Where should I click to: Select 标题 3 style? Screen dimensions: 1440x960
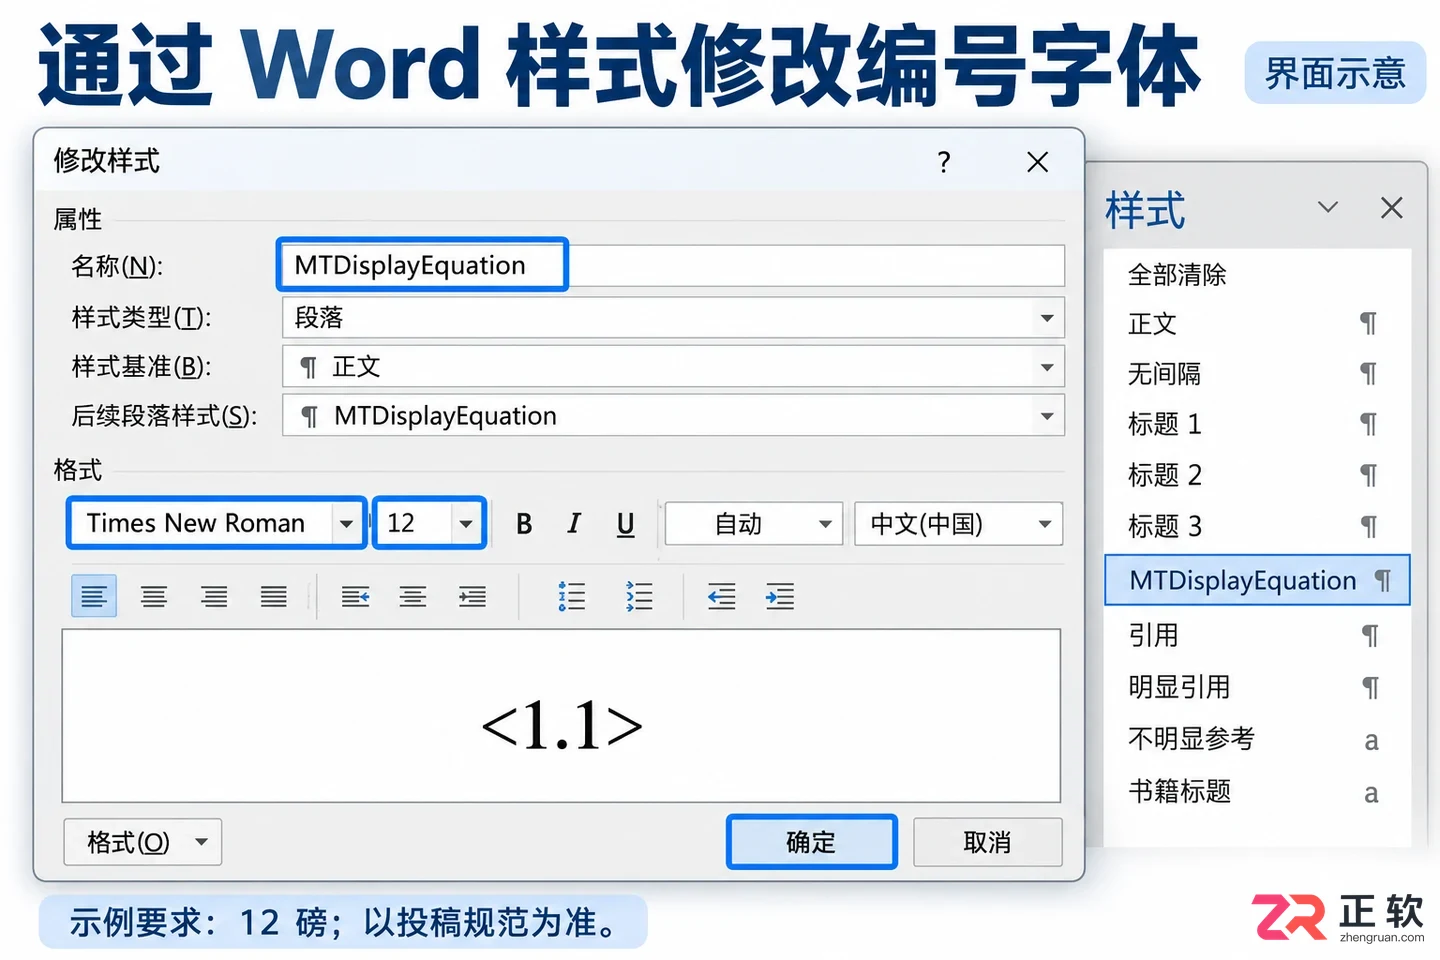click(1257, 526)
